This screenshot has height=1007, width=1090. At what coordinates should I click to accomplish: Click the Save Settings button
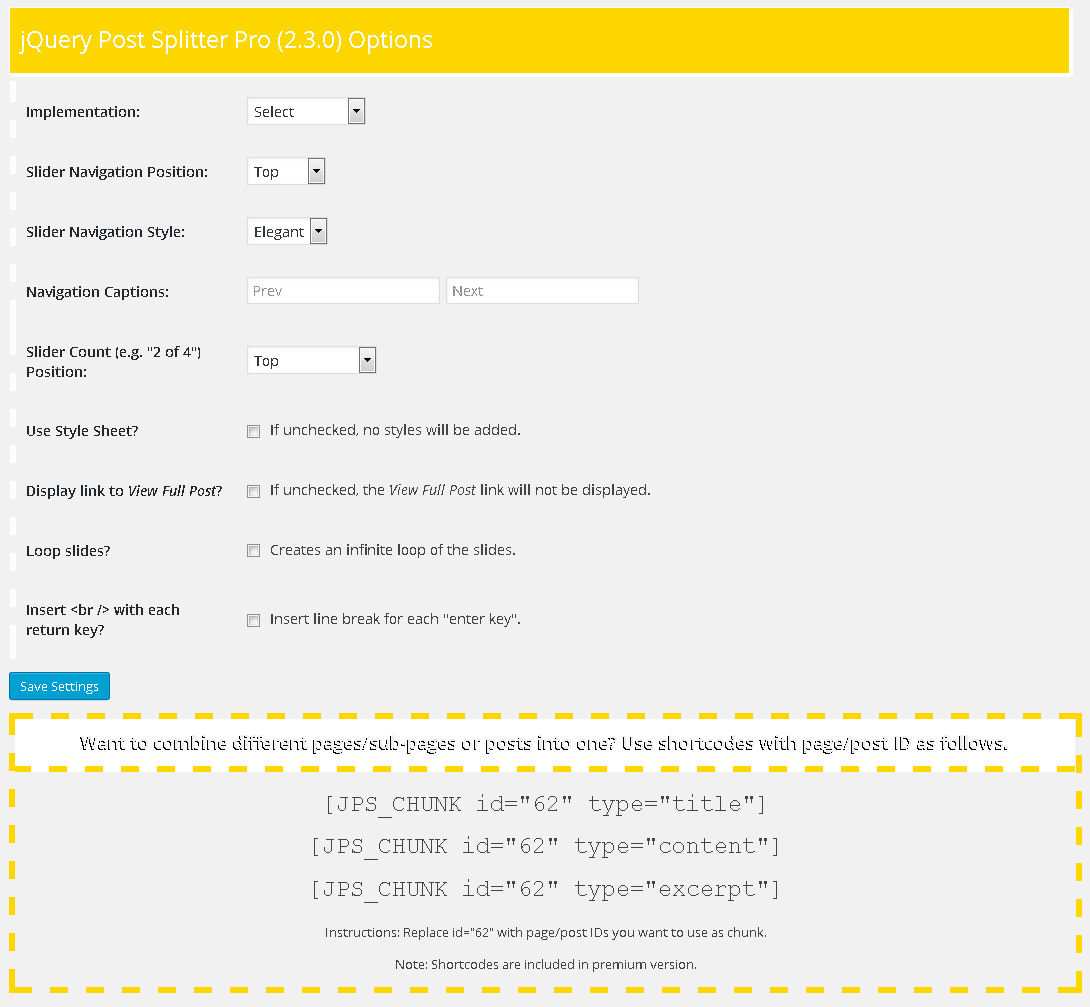click(x=59, y=686)
